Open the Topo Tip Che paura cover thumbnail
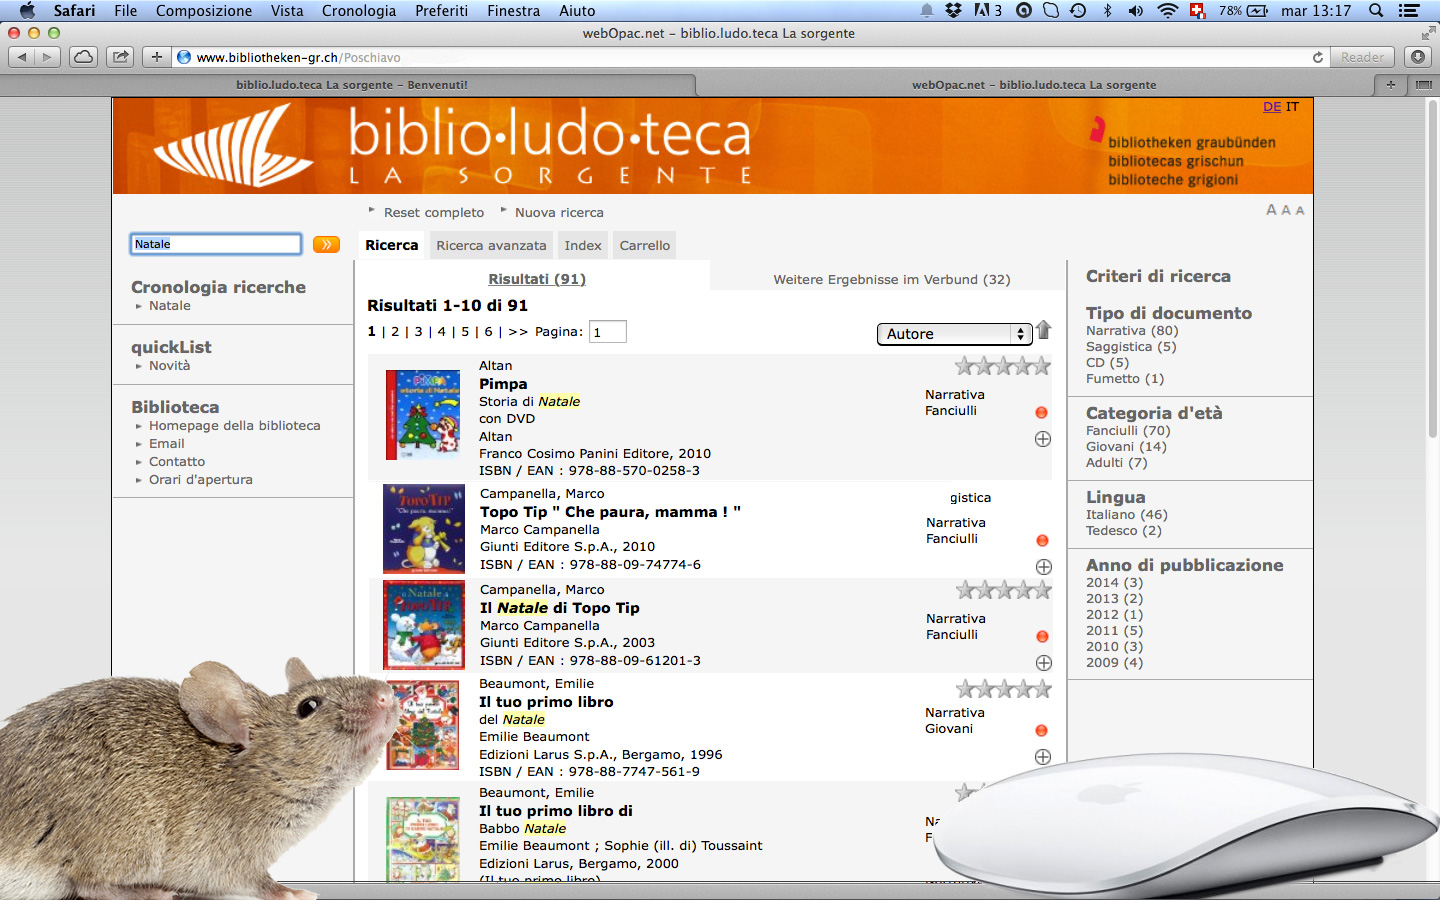The image size is (1440, 900). (424, 528)
